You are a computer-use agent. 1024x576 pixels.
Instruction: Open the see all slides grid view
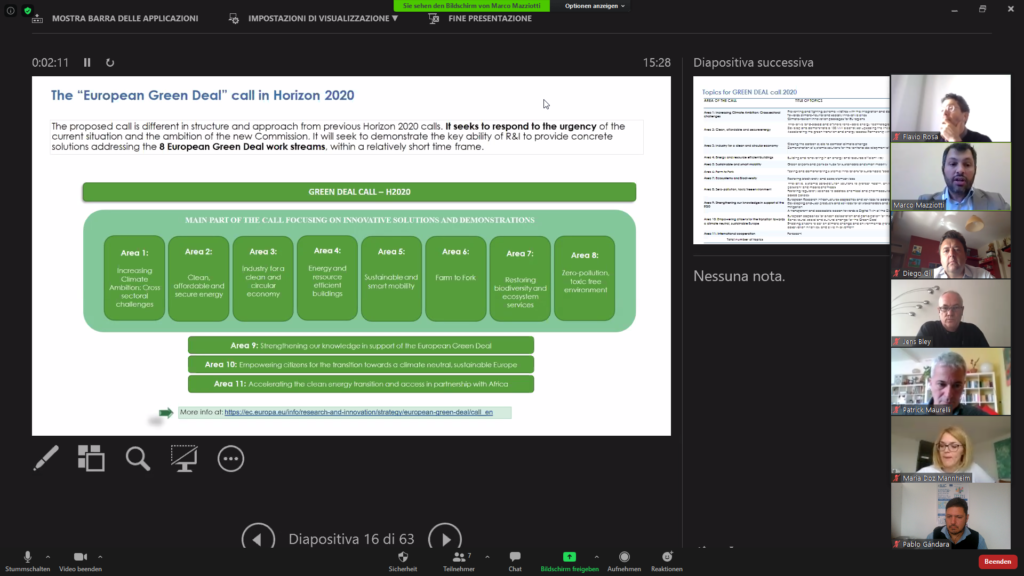(x=91, y=458)
